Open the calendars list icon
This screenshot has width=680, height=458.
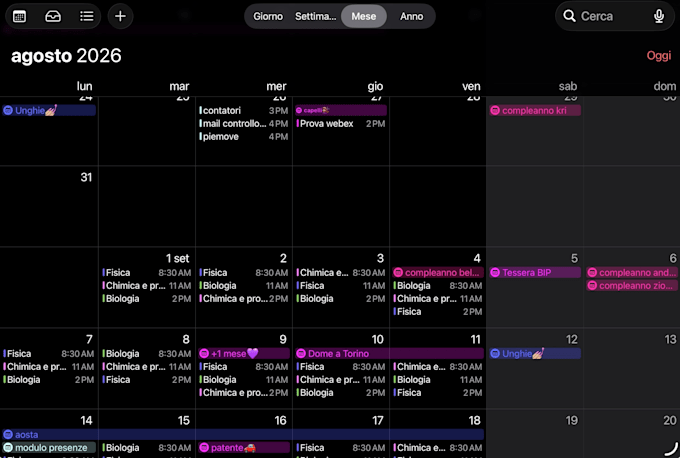(x=20, y=16)
